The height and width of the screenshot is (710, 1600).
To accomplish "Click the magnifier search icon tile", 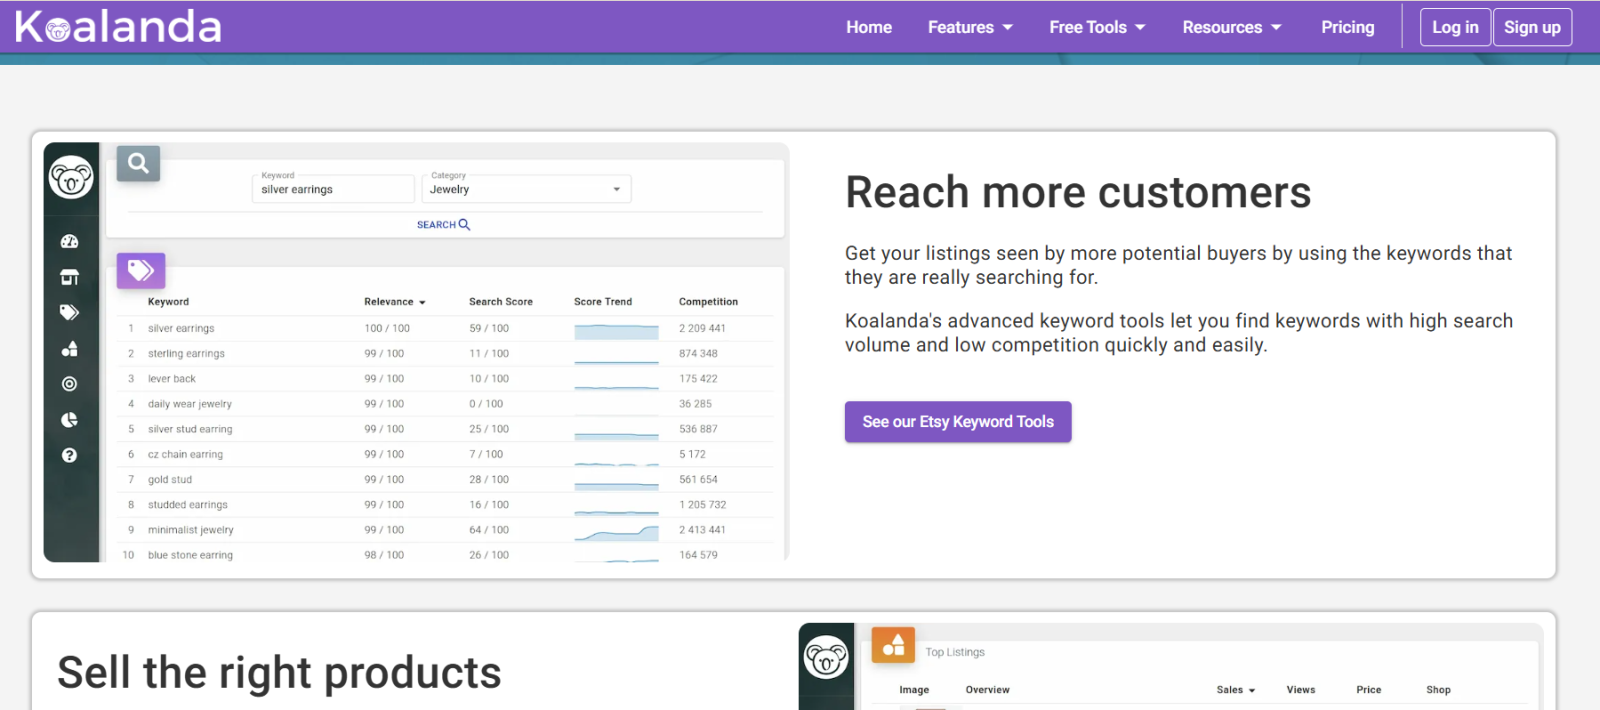I will click(138, 163).
